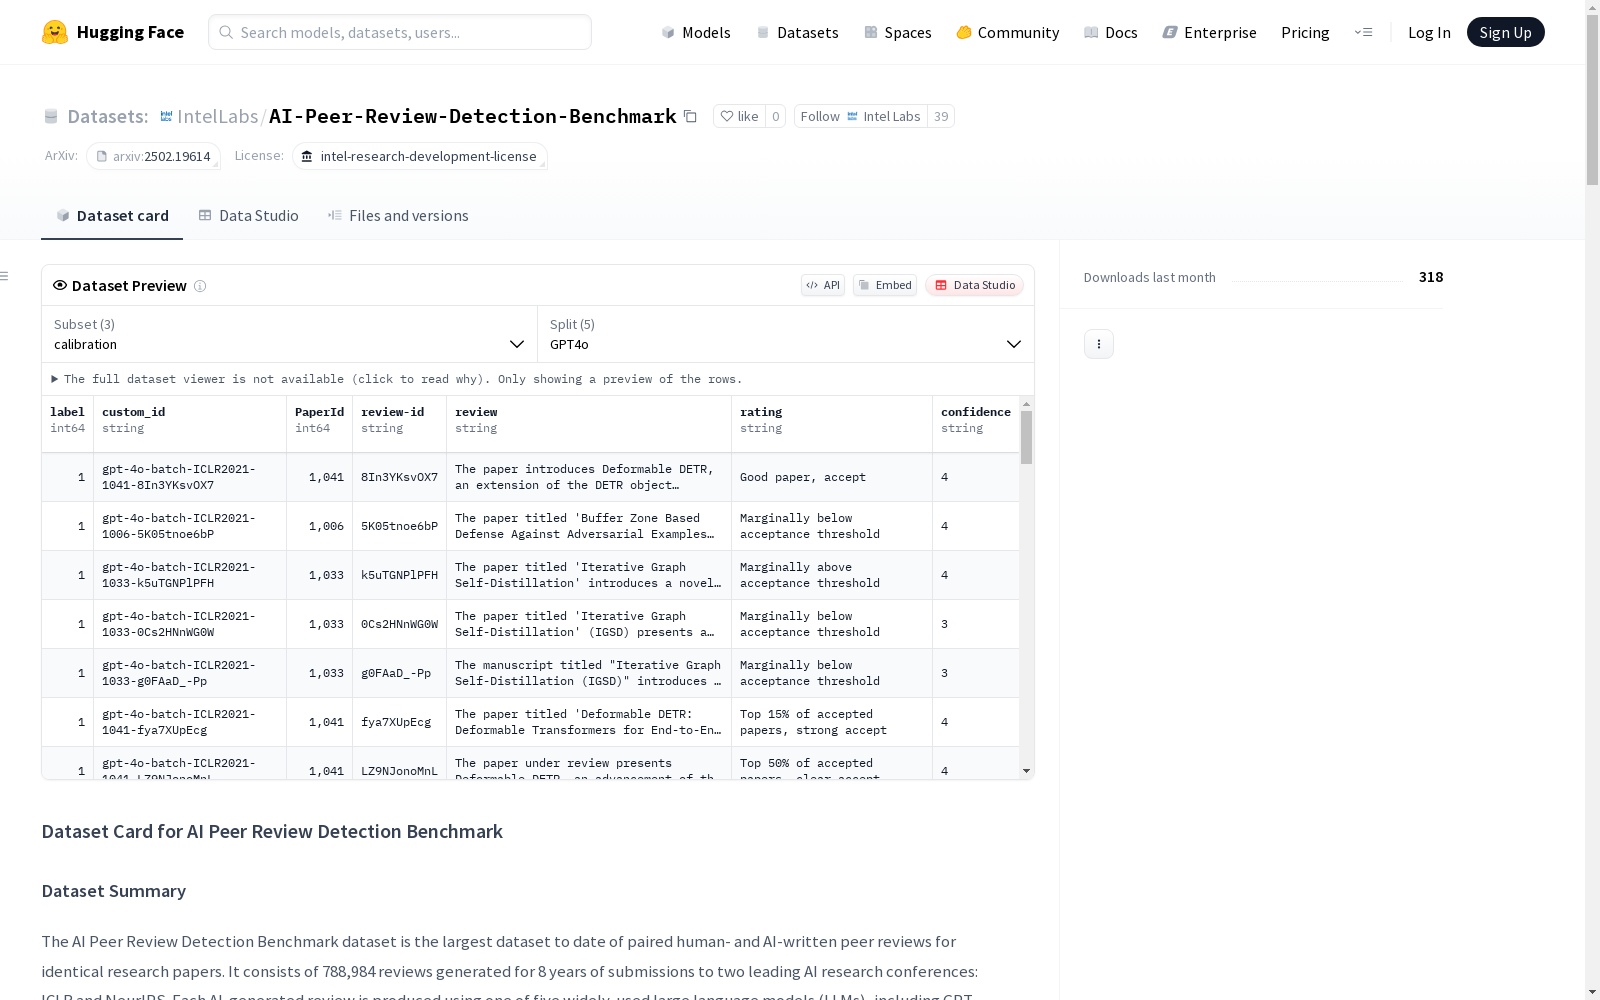Focus the search models, datasets, users field

(x=400, y=32)
